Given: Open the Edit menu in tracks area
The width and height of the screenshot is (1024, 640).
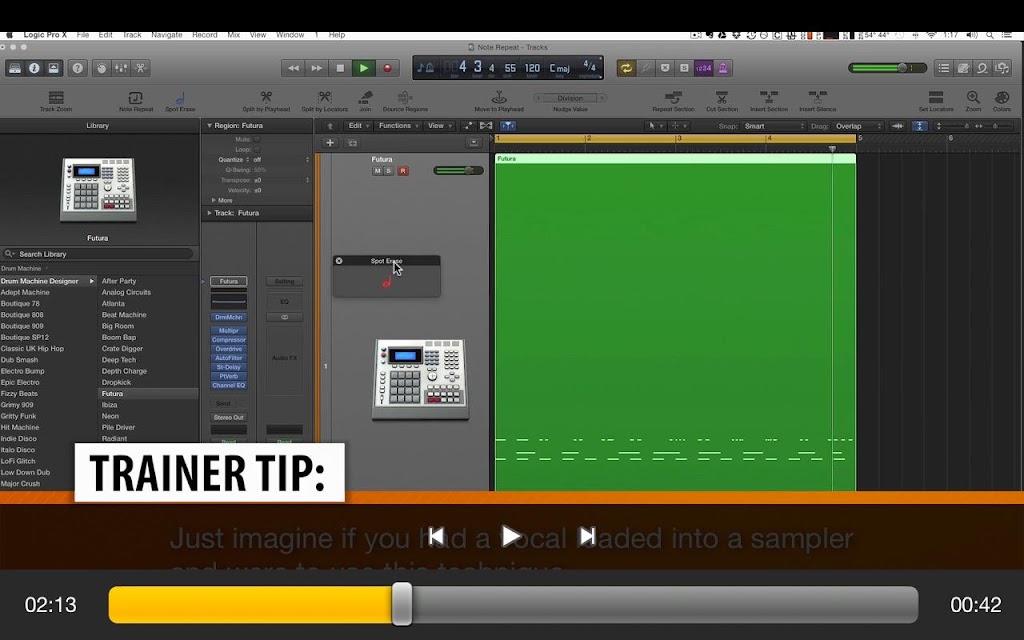Looking at the screenshot, I should coord(358,125).
